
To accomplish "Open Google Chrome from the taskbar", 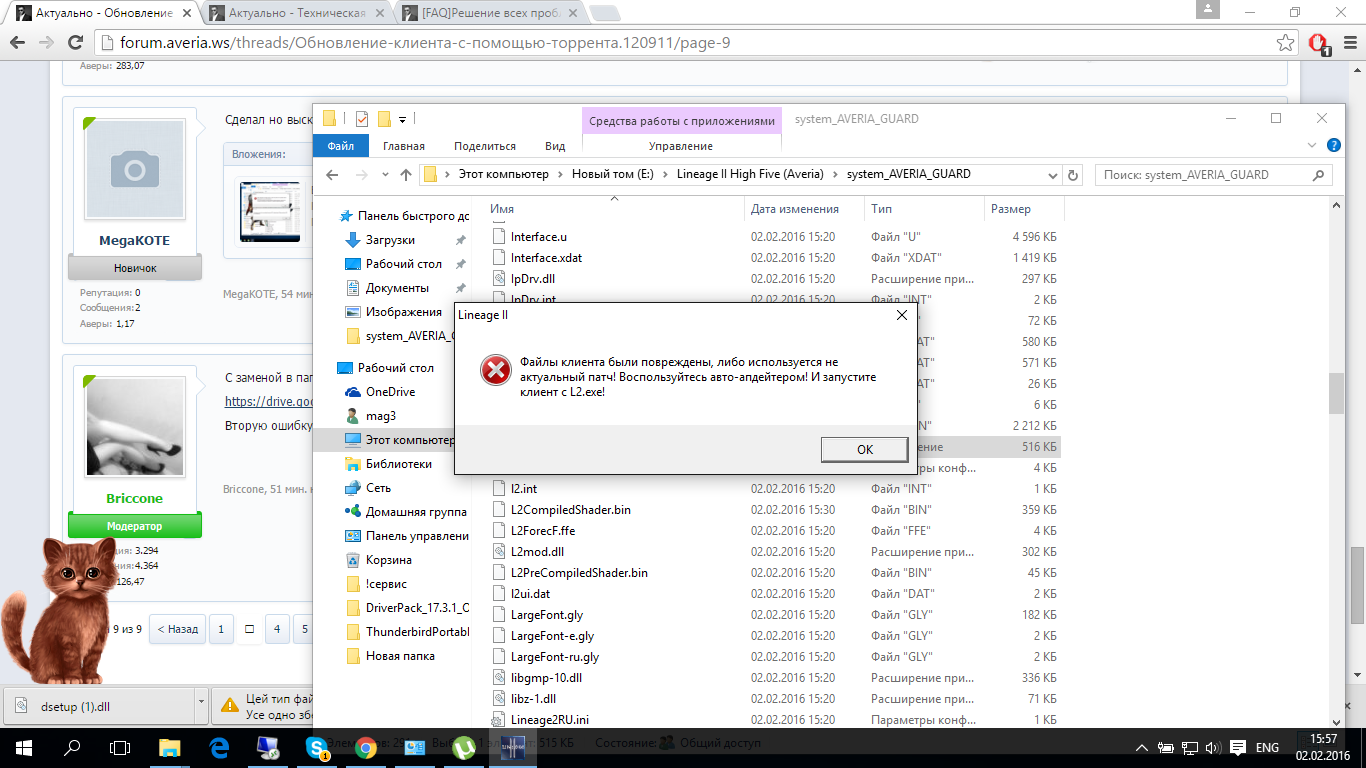I will pos(365,747).
